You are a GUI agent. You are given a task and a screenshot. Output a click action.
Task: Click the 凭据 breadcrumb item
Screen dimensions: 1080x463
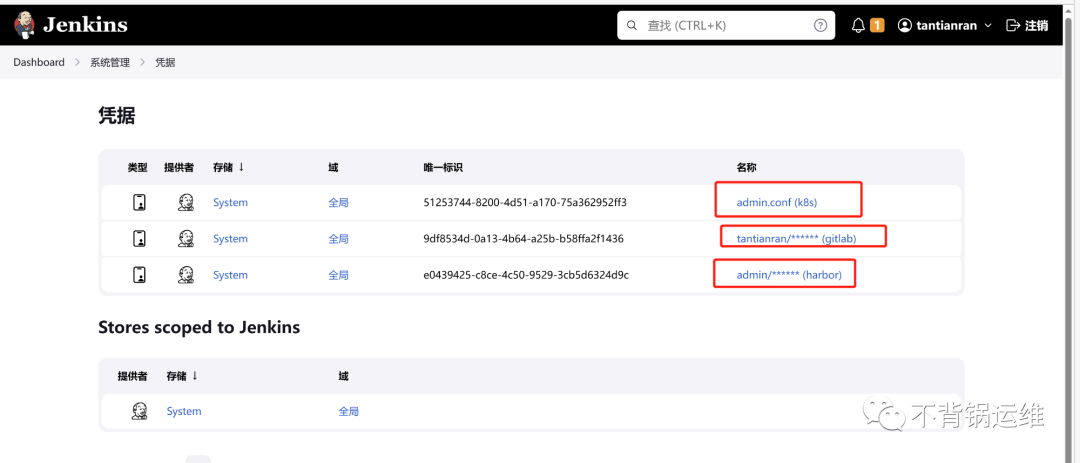(165, 62)
